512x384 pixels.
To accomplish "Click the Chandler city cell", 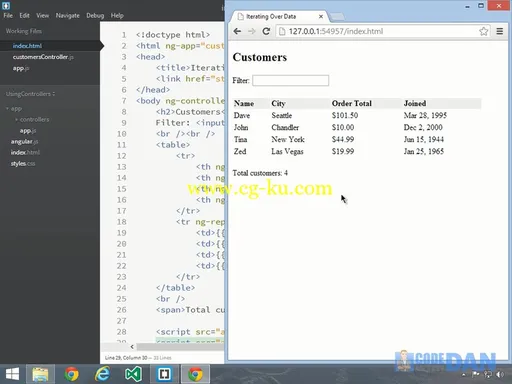I will (285, 127).
